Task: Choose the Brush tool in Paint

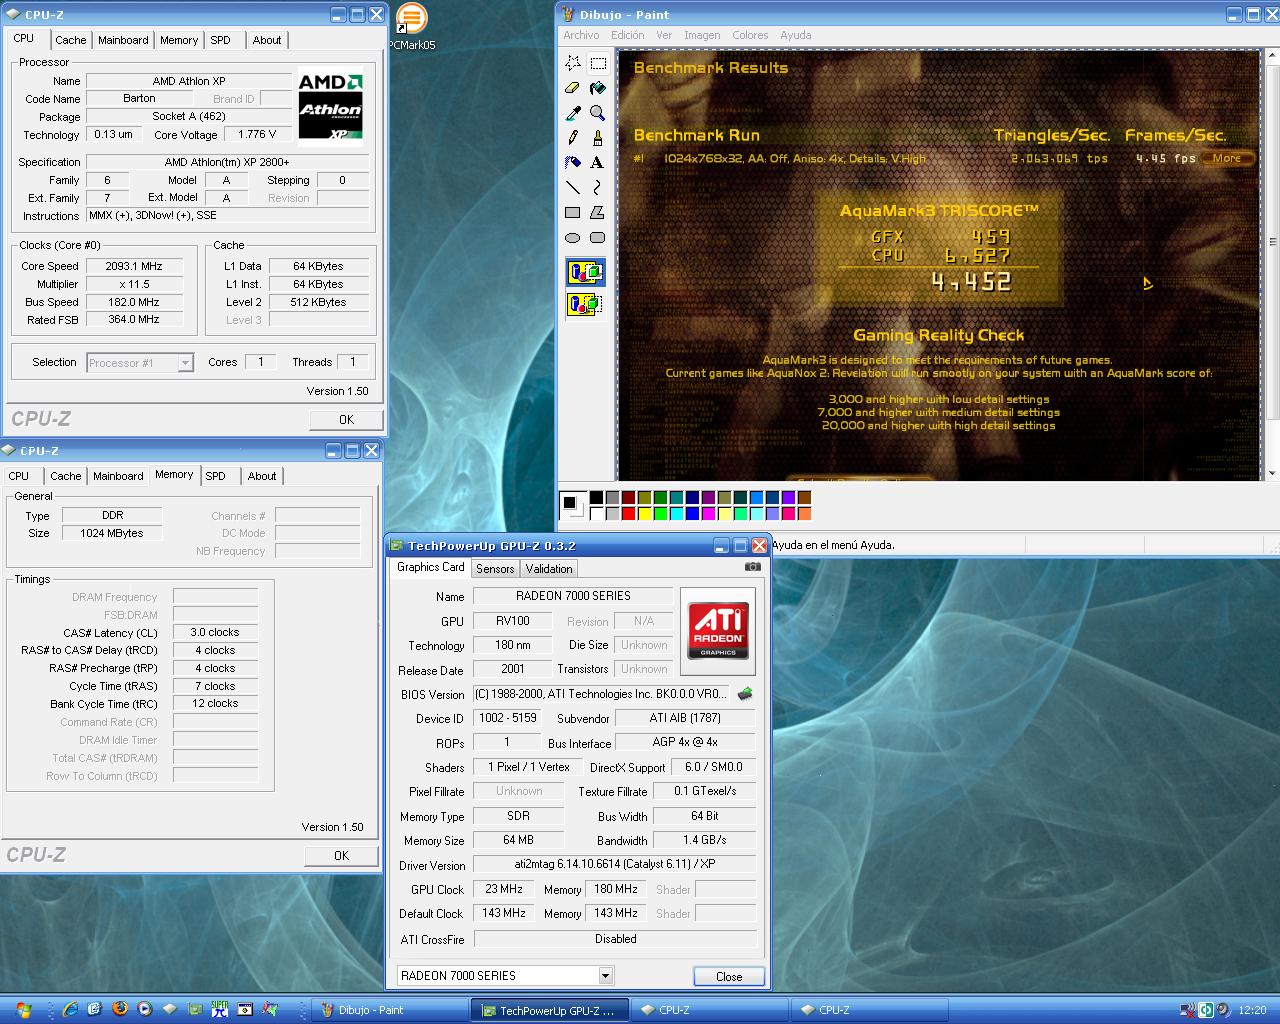Action: coord(598,138)
